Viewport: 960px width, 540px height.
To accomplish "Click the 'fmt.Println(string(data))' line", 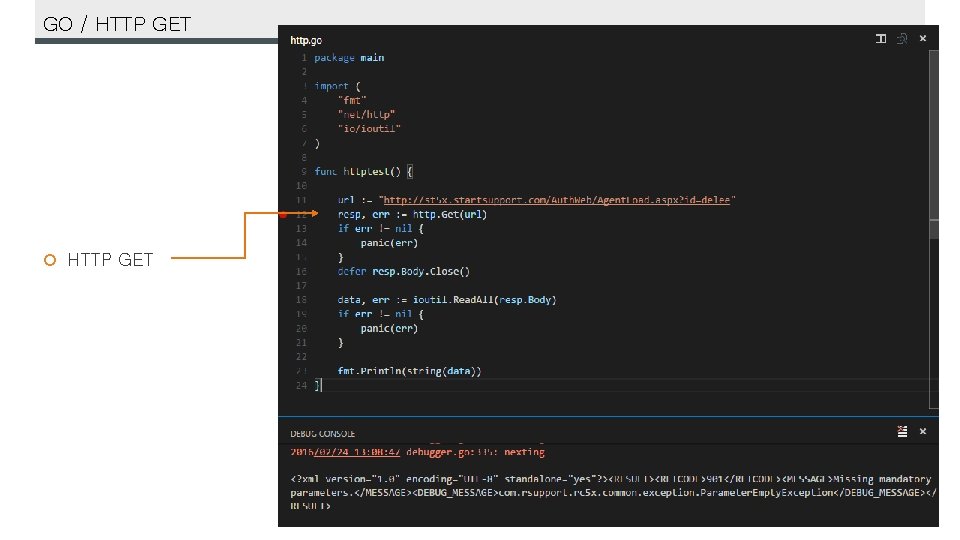I will click(410, 371).
